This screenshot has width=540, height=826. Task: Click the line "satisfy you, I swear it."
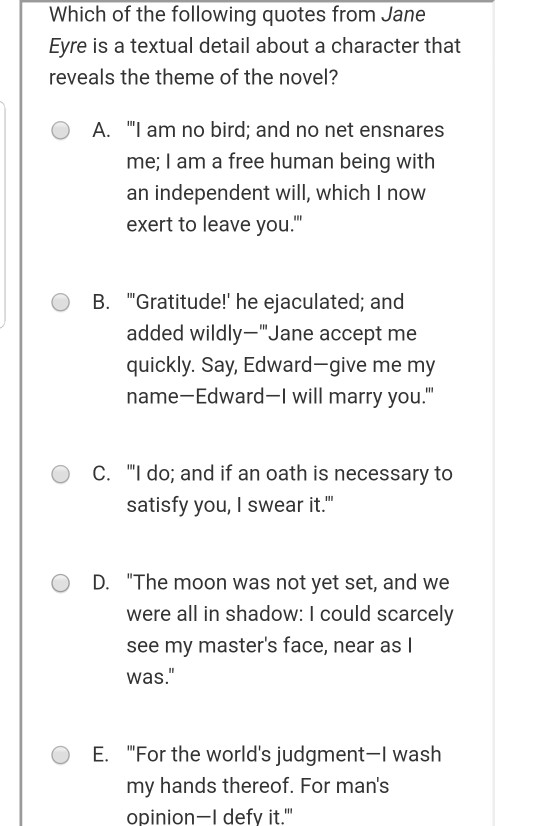pyautogui.click(x=230, y=506)
